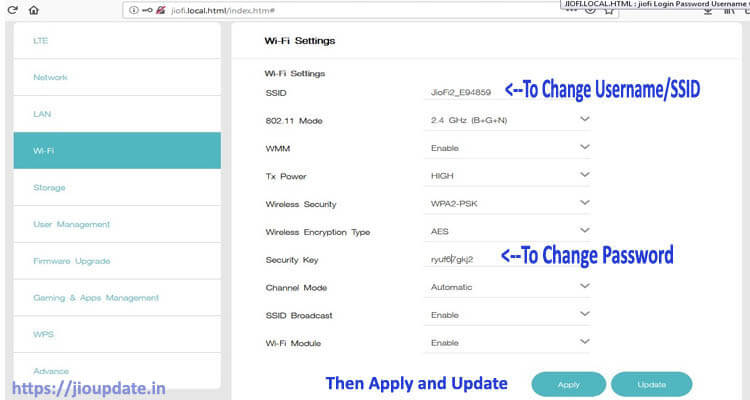
Task: Click the saved password key icon
Action: [x=147, y=10]
